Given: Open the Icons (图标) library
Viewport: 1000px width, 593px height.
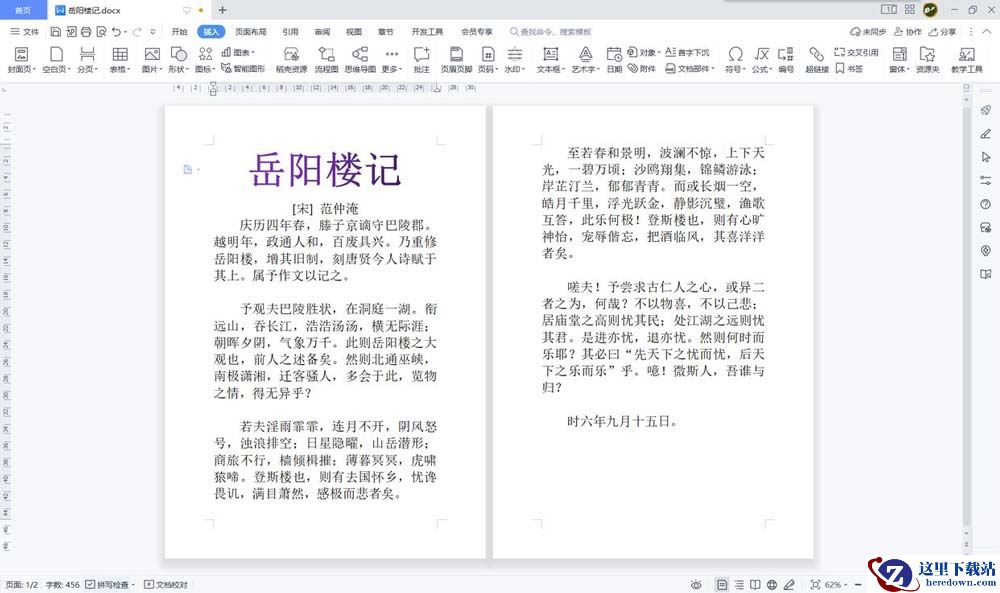Looking at the screenshot, I should 205,60.
